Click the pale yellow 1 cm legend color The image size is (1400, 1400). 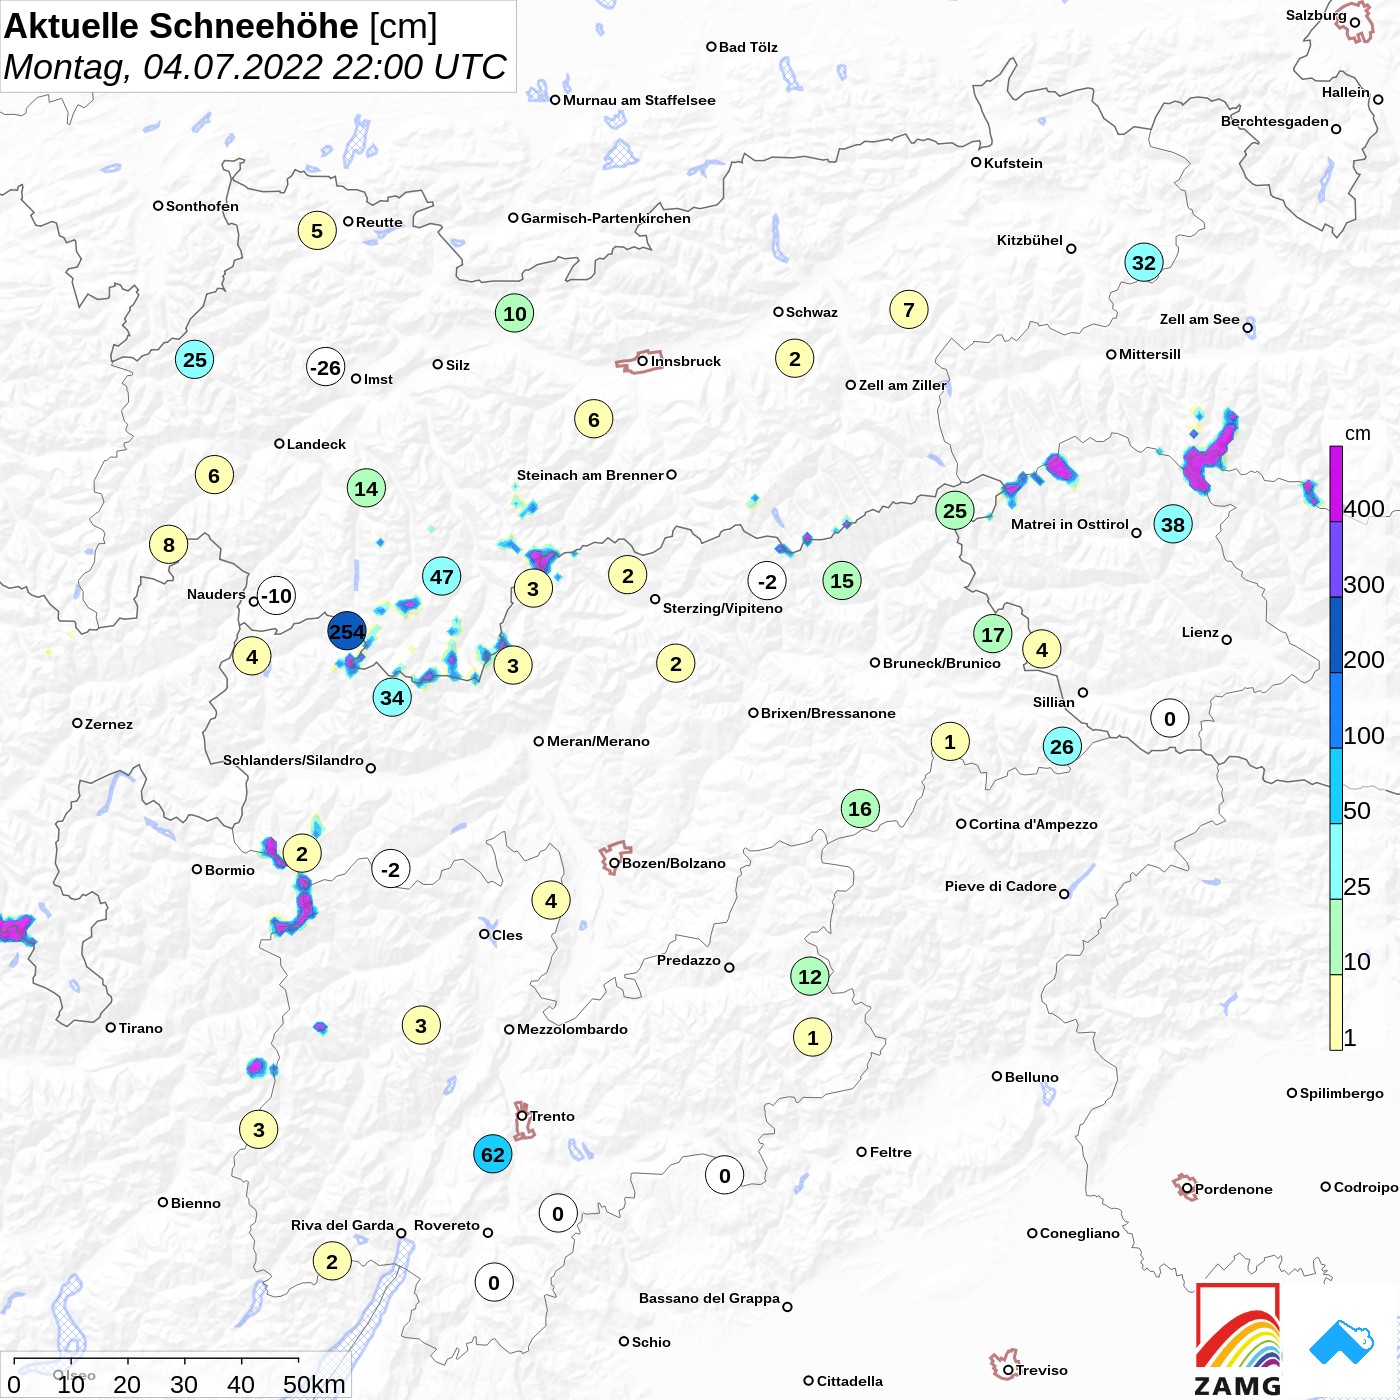(1336, 1012)
